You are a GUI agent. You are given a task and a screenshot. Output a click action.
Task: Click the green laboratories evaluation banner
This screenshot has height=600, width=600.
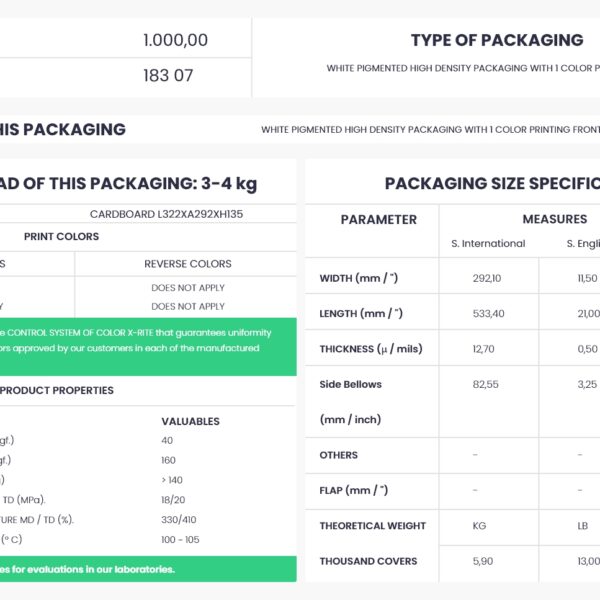[x=148, y=569]
